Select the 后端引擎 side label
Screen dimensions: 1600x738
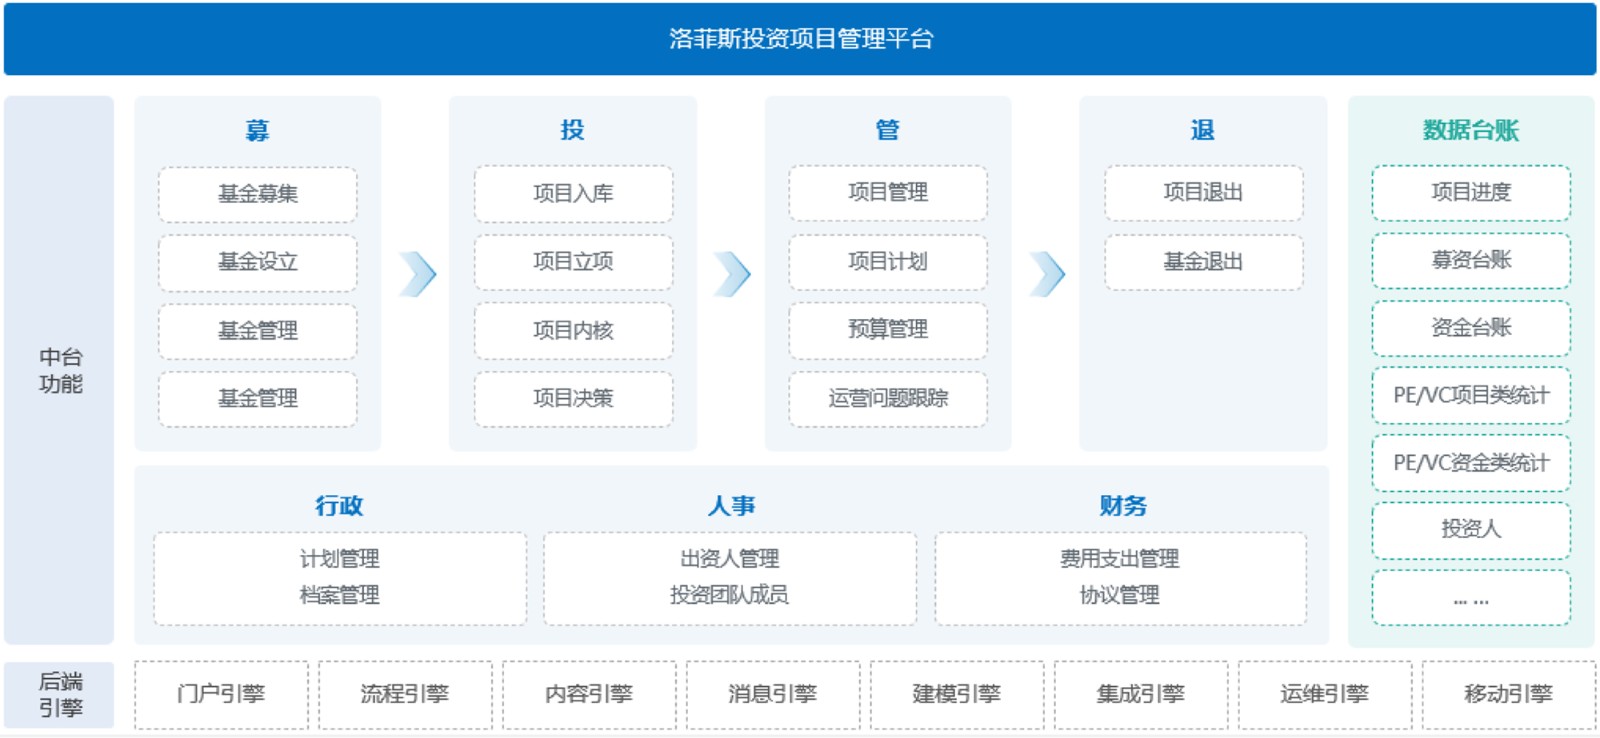(60, 695)
